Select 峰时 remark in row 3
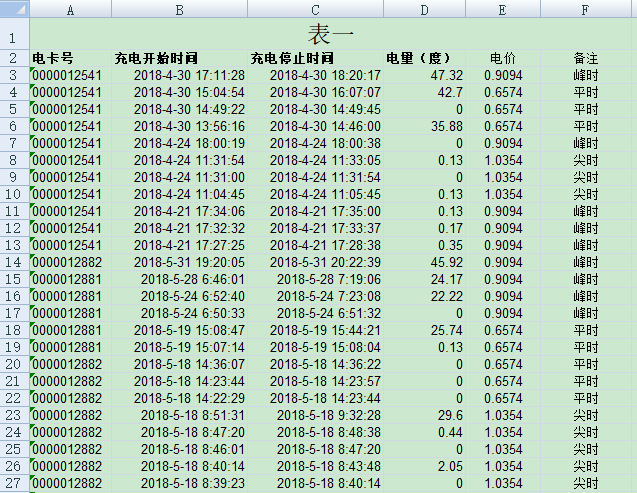 point(585,75)
